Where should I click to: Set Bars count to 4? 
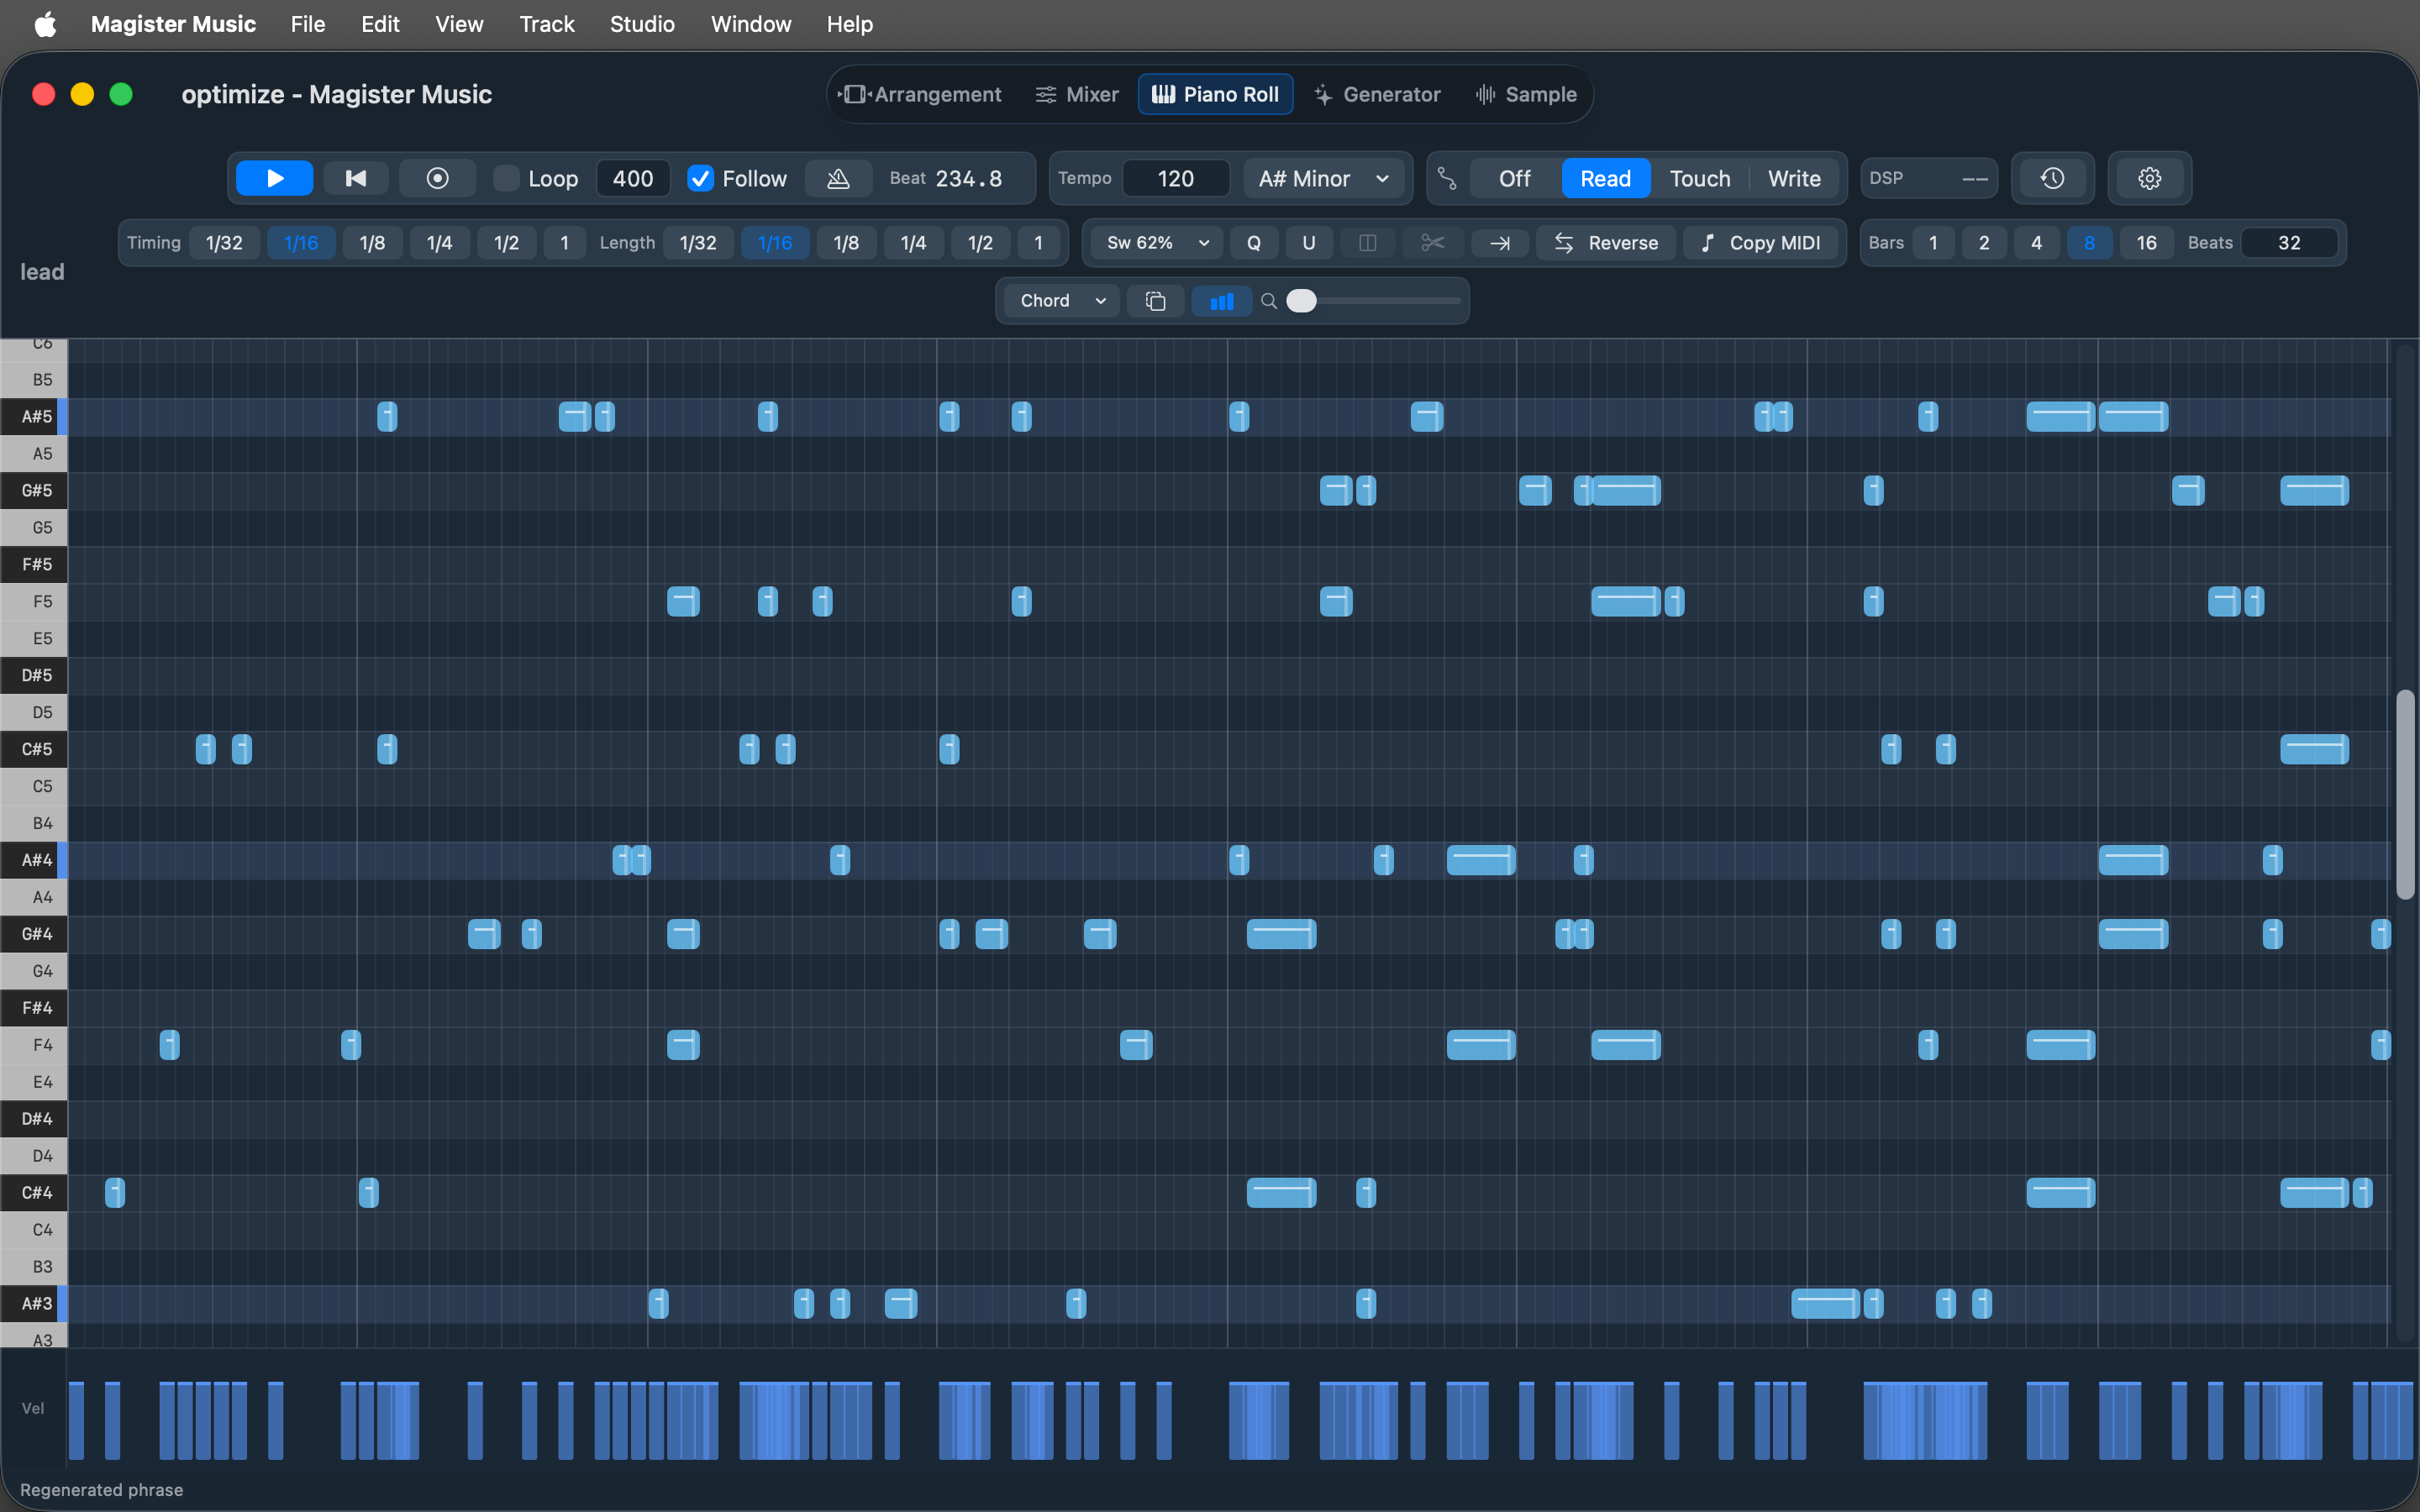point(2036,243)
